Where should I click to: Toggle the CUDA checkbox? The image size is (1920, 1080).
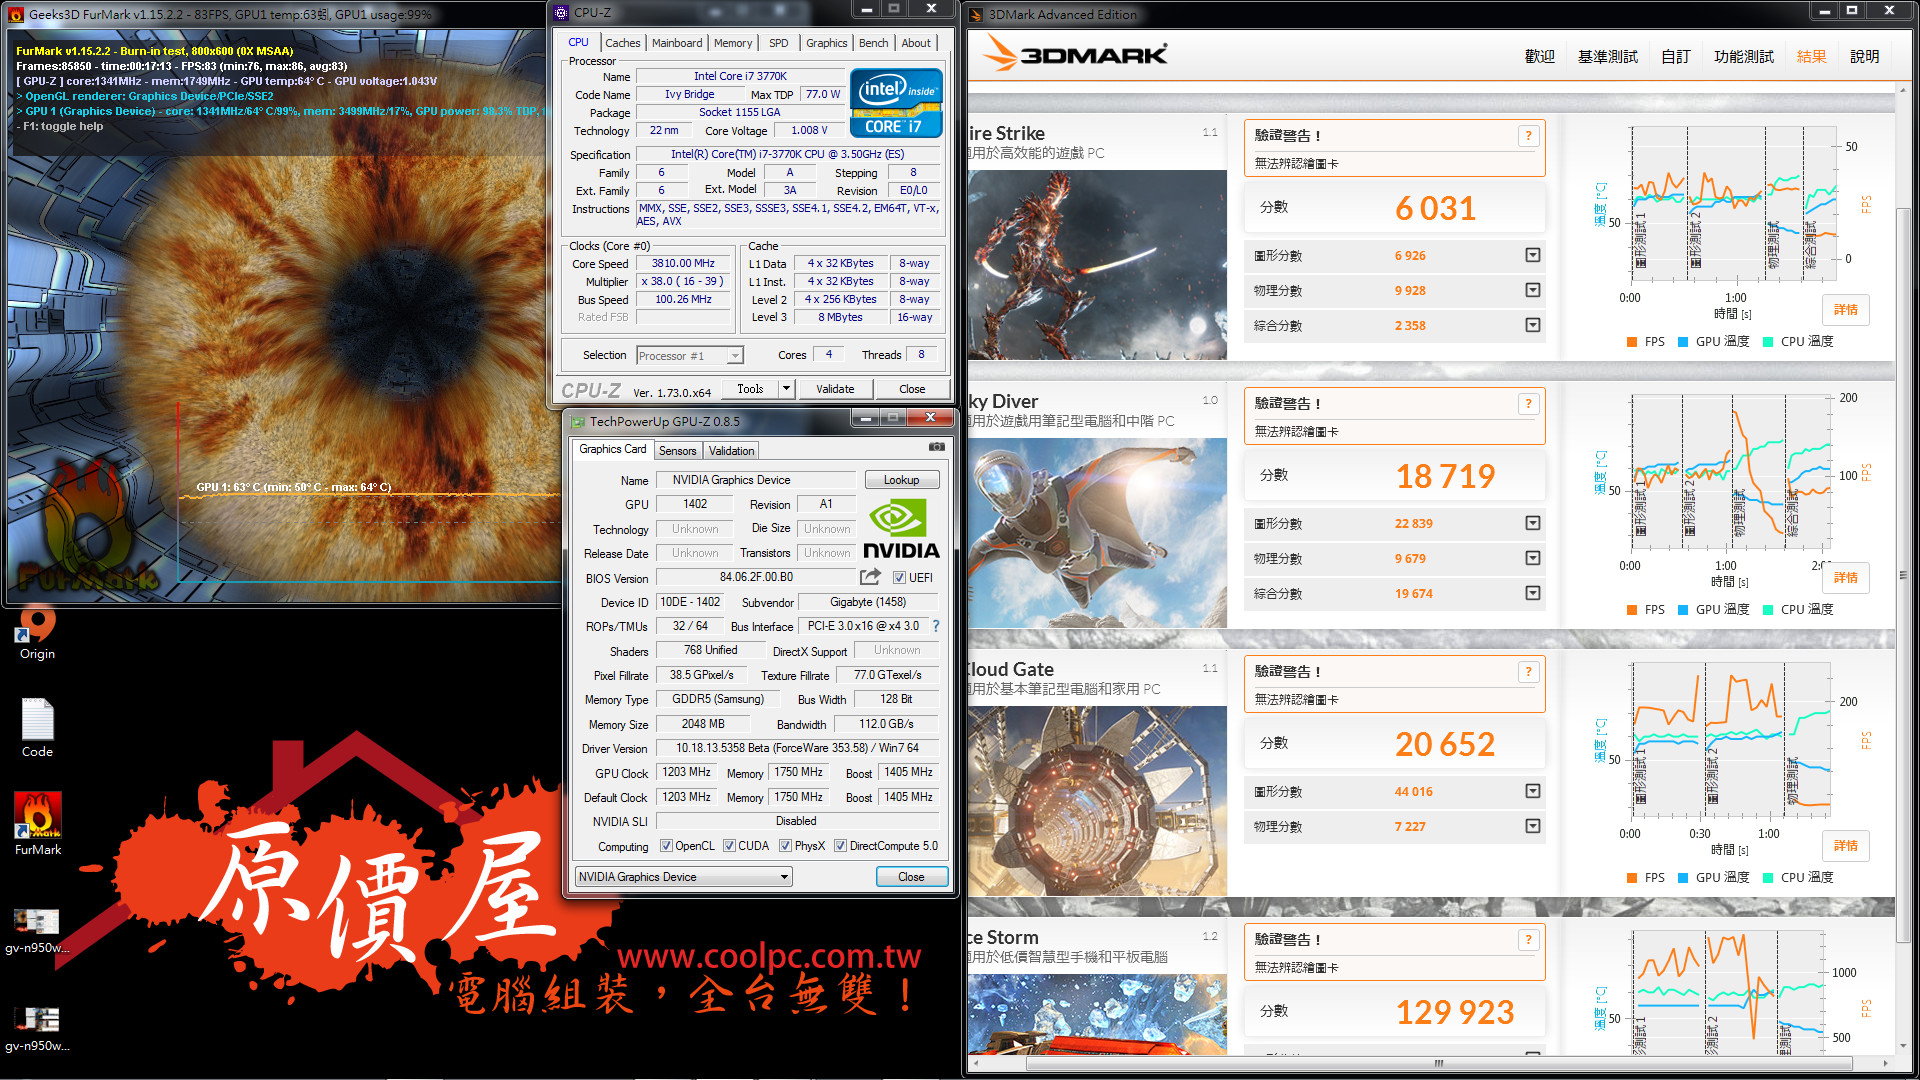click(729, 846)
